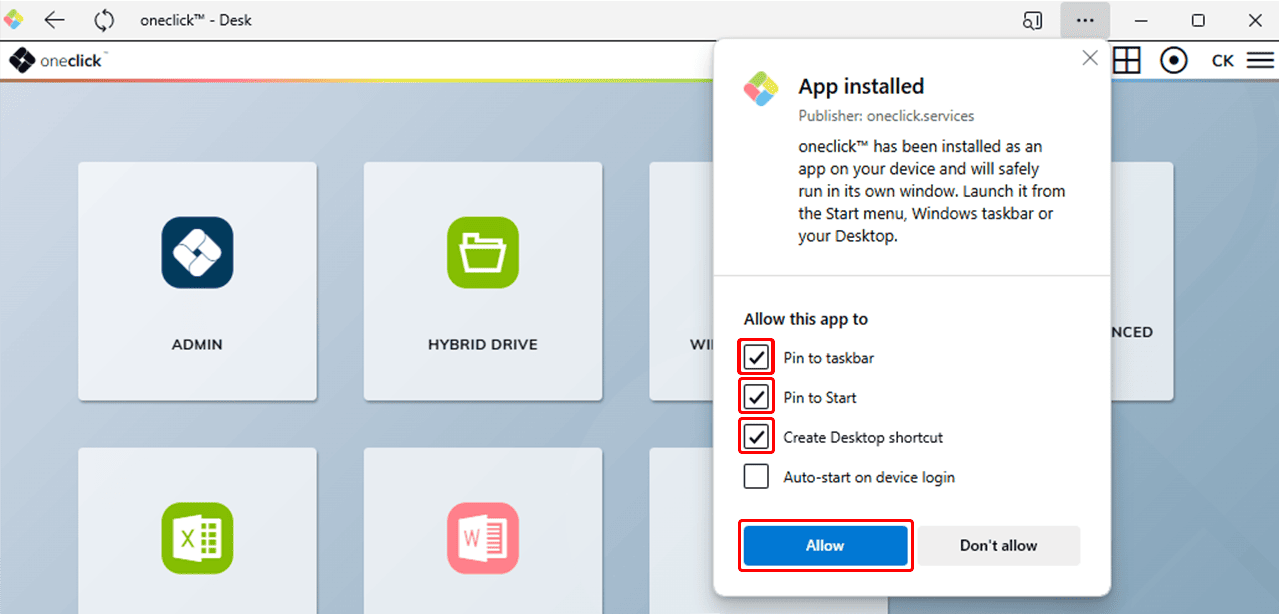The width and height of the screenshot is (1279, 614).
Task: Click the Don't allow button
Action: 998,546
